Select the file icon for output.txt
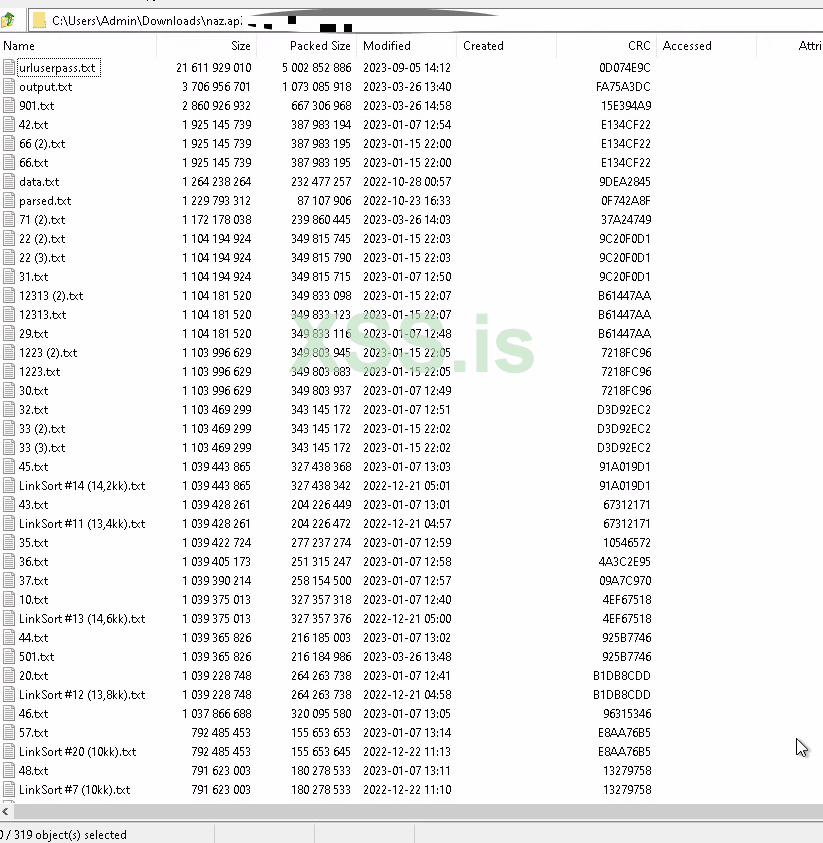The width and height of the screenshot is (823, 843). (9, 87)
